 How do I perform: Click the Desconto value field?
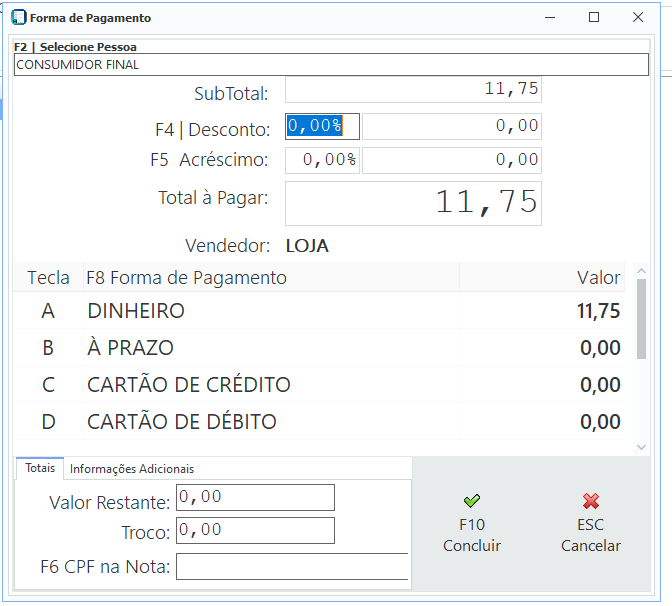click(451, 126)
